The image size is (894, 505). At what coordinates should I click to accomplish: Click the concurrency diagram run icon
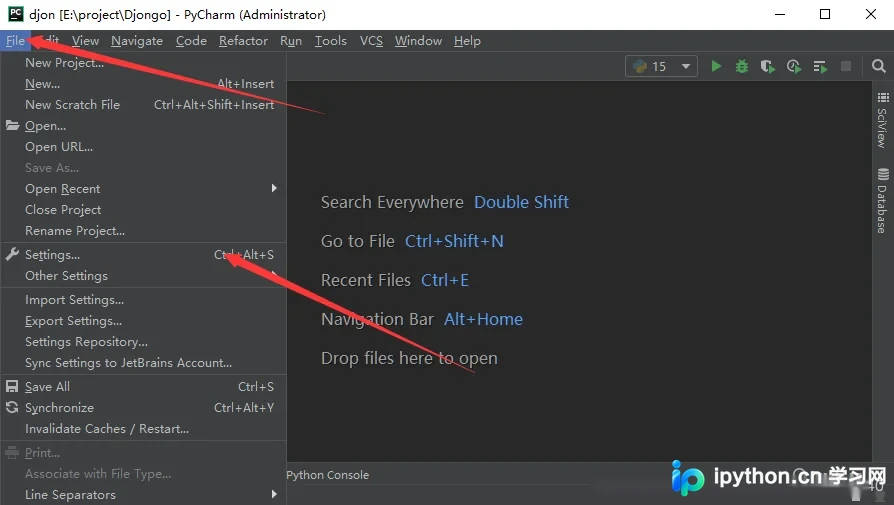[x=820, y=67]
